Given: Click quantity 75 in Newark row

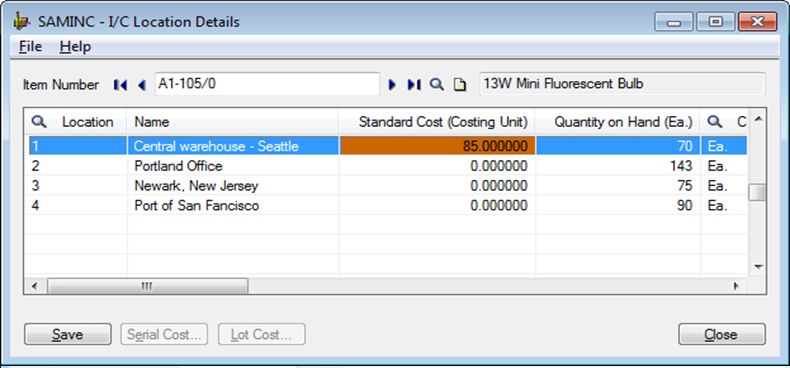Looking at the screenshot, I should [x=617, y=186].
